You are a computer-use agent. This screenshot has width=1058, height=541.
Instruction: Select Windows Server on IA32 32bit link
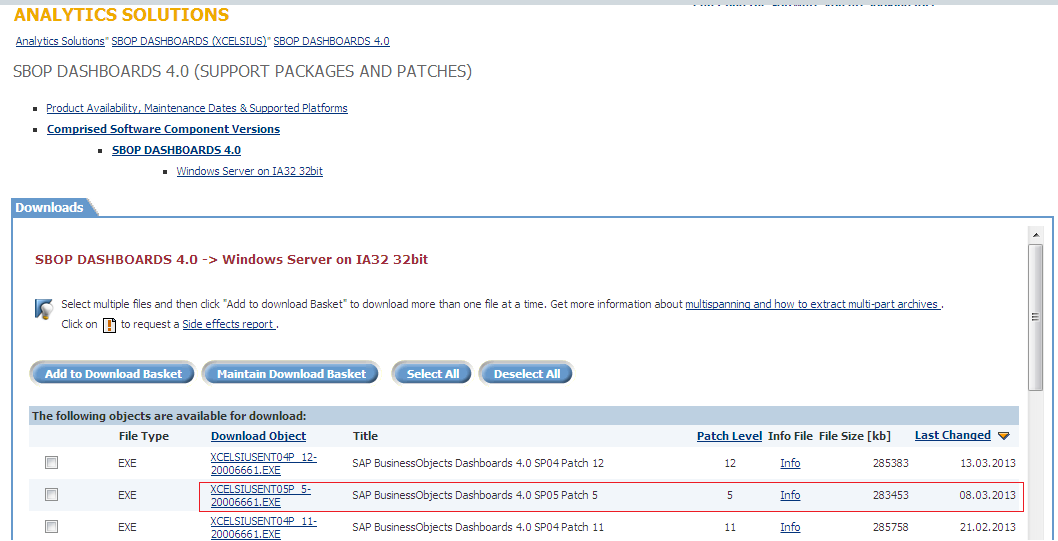click(x=249, y=172)
